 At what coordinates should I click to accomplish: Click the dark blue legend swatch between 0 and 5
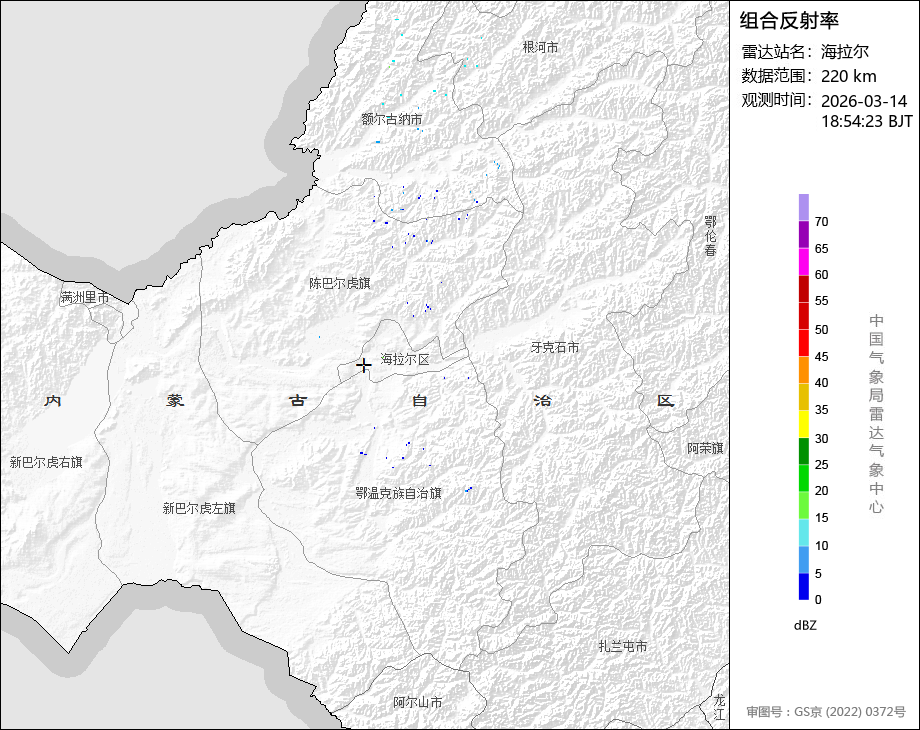[804, 586]
